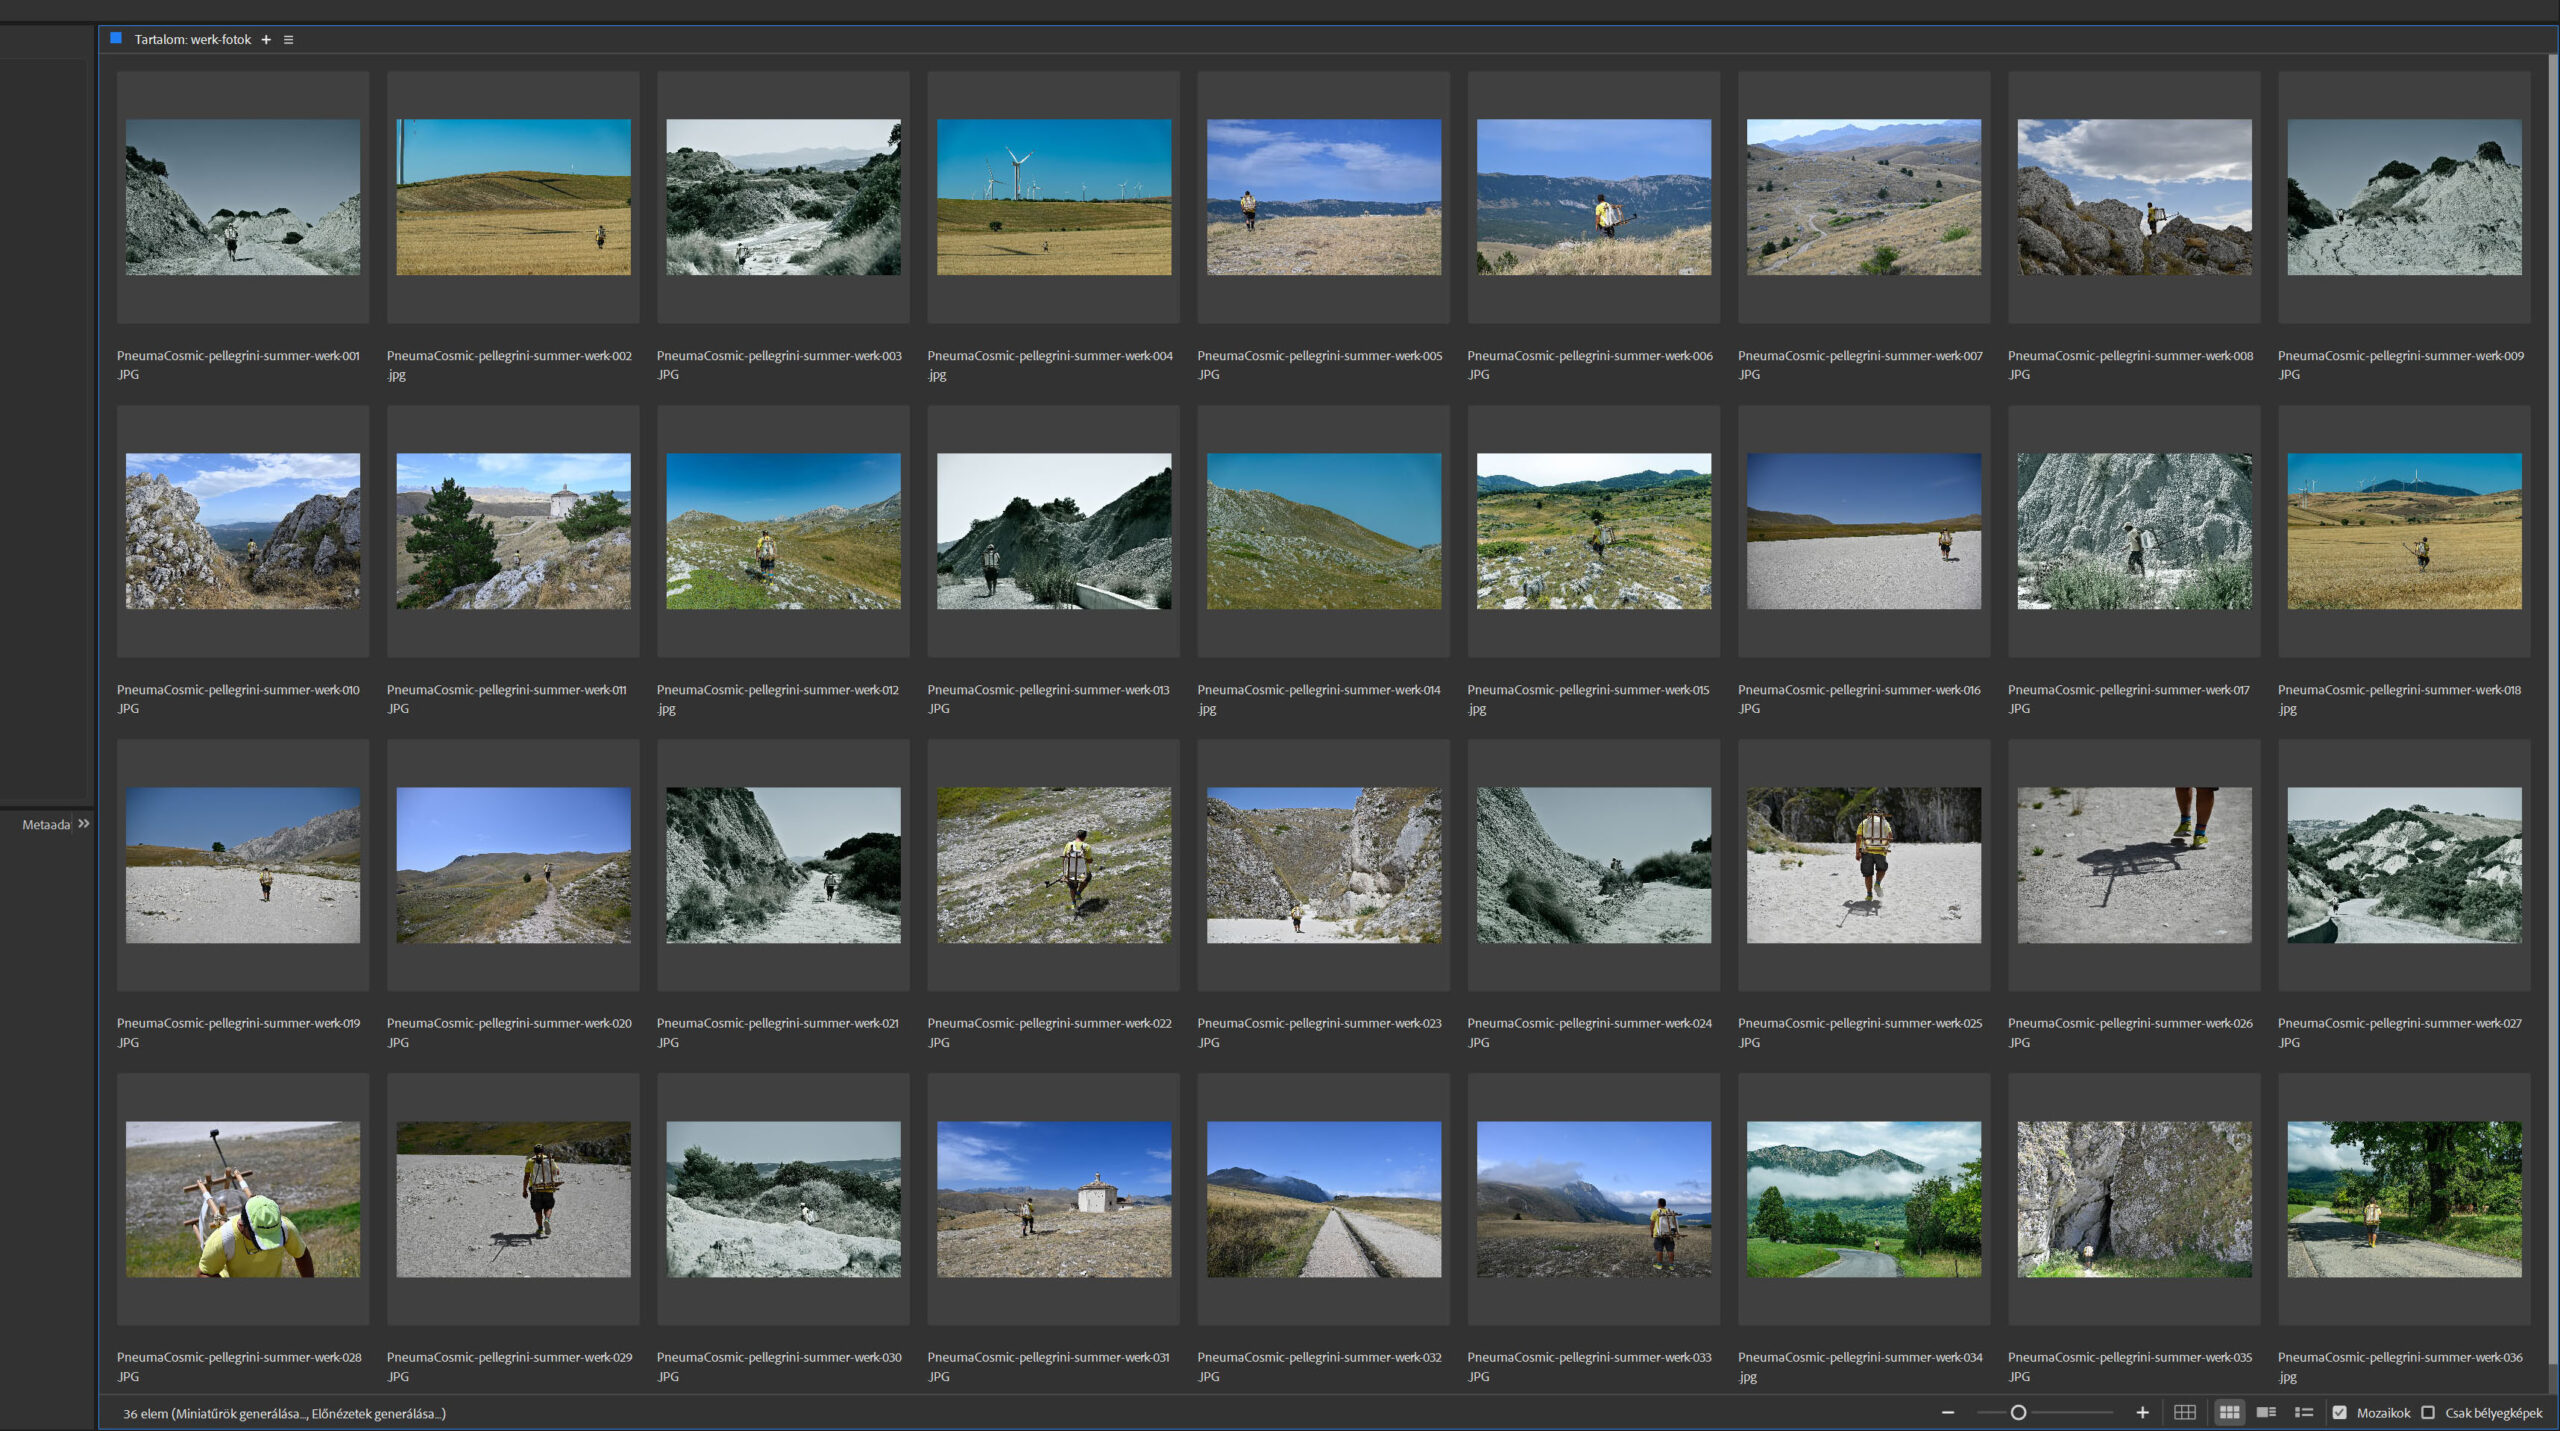Switch to details view icon
This screenshot has width=2560, height=1431.
point(2266,1412)
